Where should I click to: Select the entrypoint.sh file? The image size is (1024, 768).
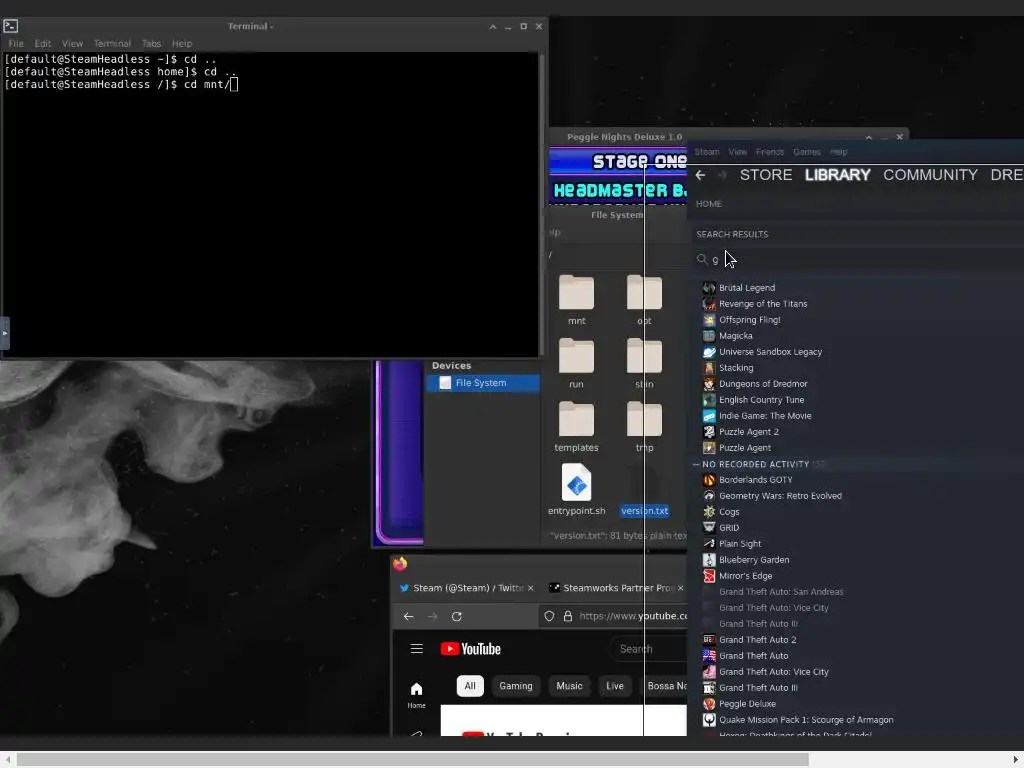(x=577, y=490)
